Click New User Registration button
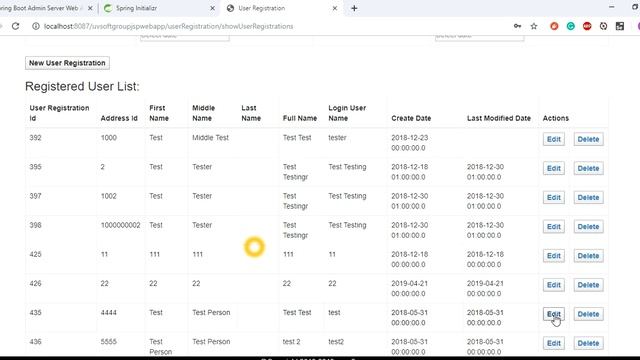 pos(67,63)
